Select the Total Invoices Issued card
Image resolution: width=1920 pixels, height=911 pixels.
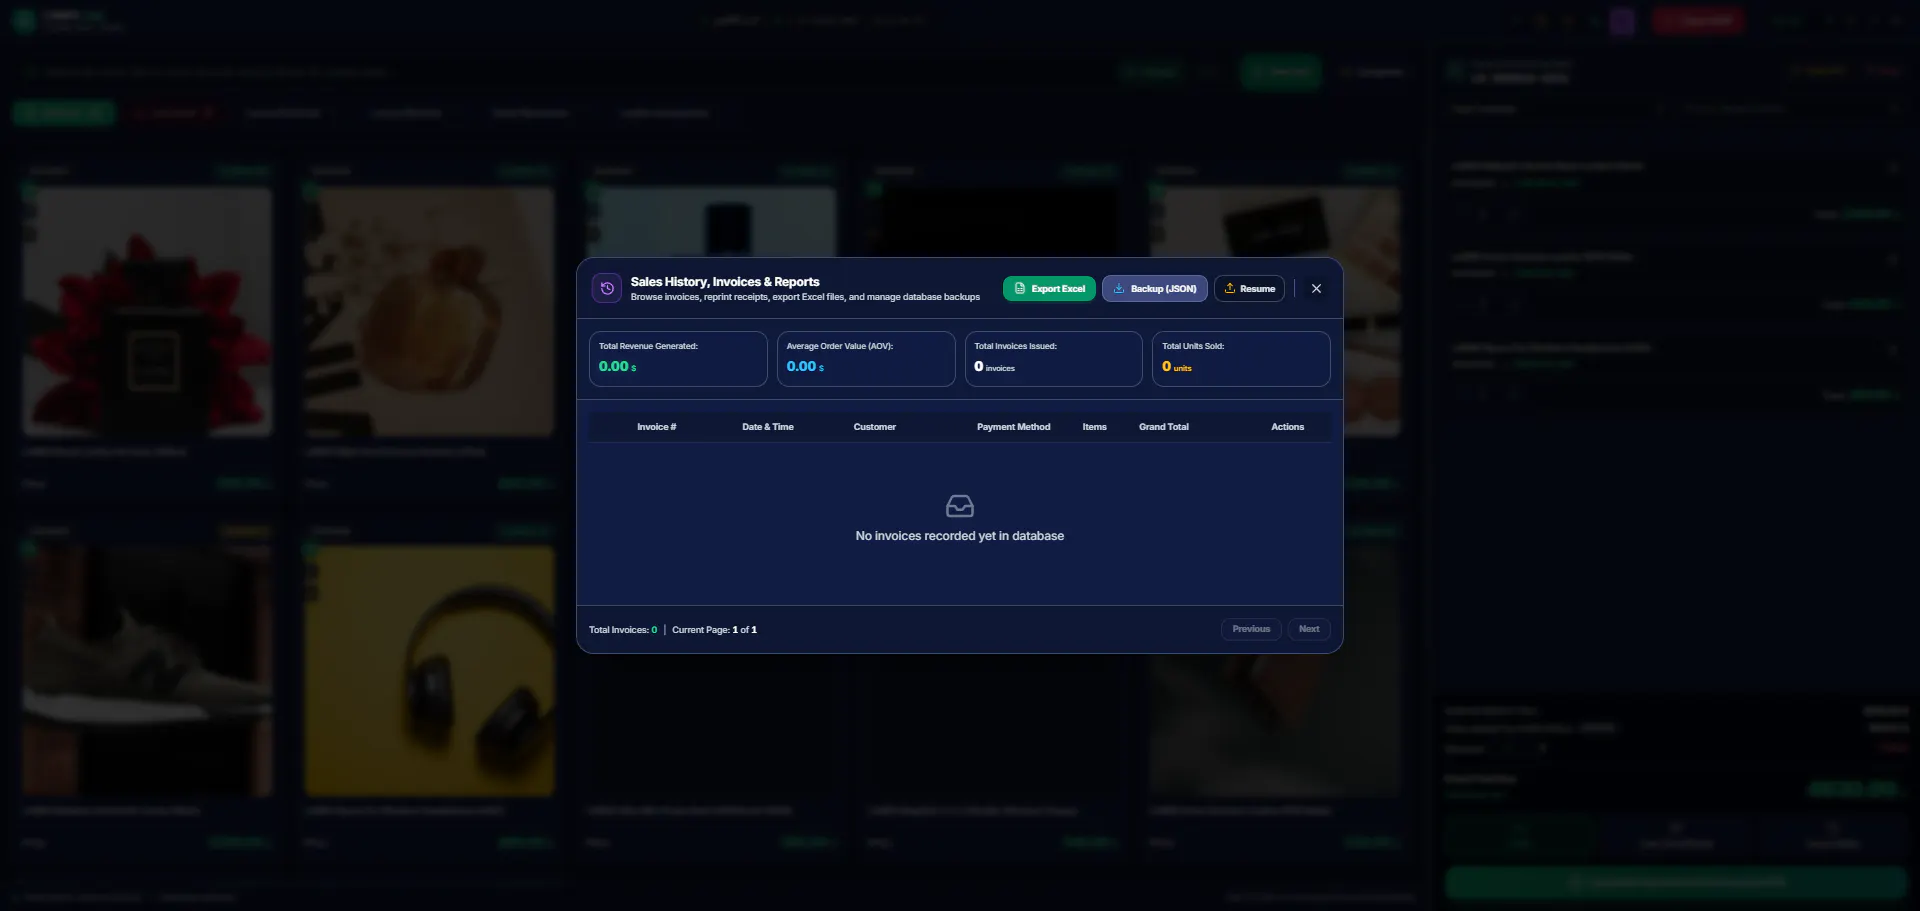point(1054,359)
